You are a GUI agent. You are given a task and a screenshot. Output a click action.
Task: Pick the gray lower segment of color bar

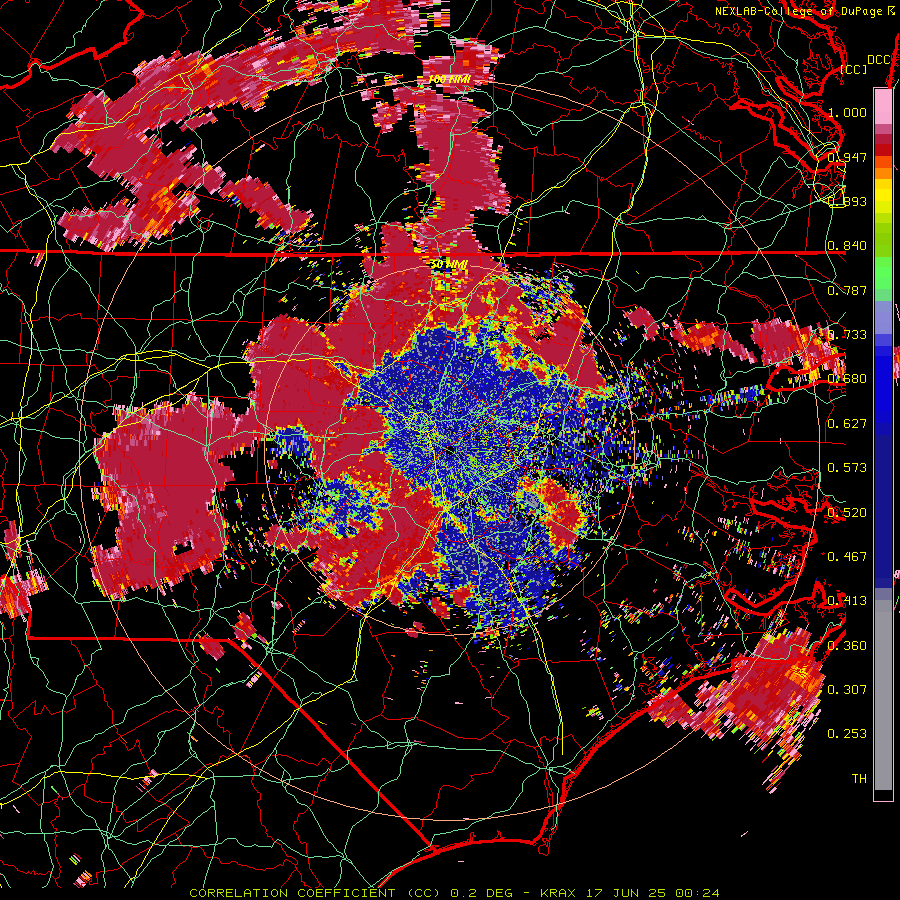[x=883, y=695]
